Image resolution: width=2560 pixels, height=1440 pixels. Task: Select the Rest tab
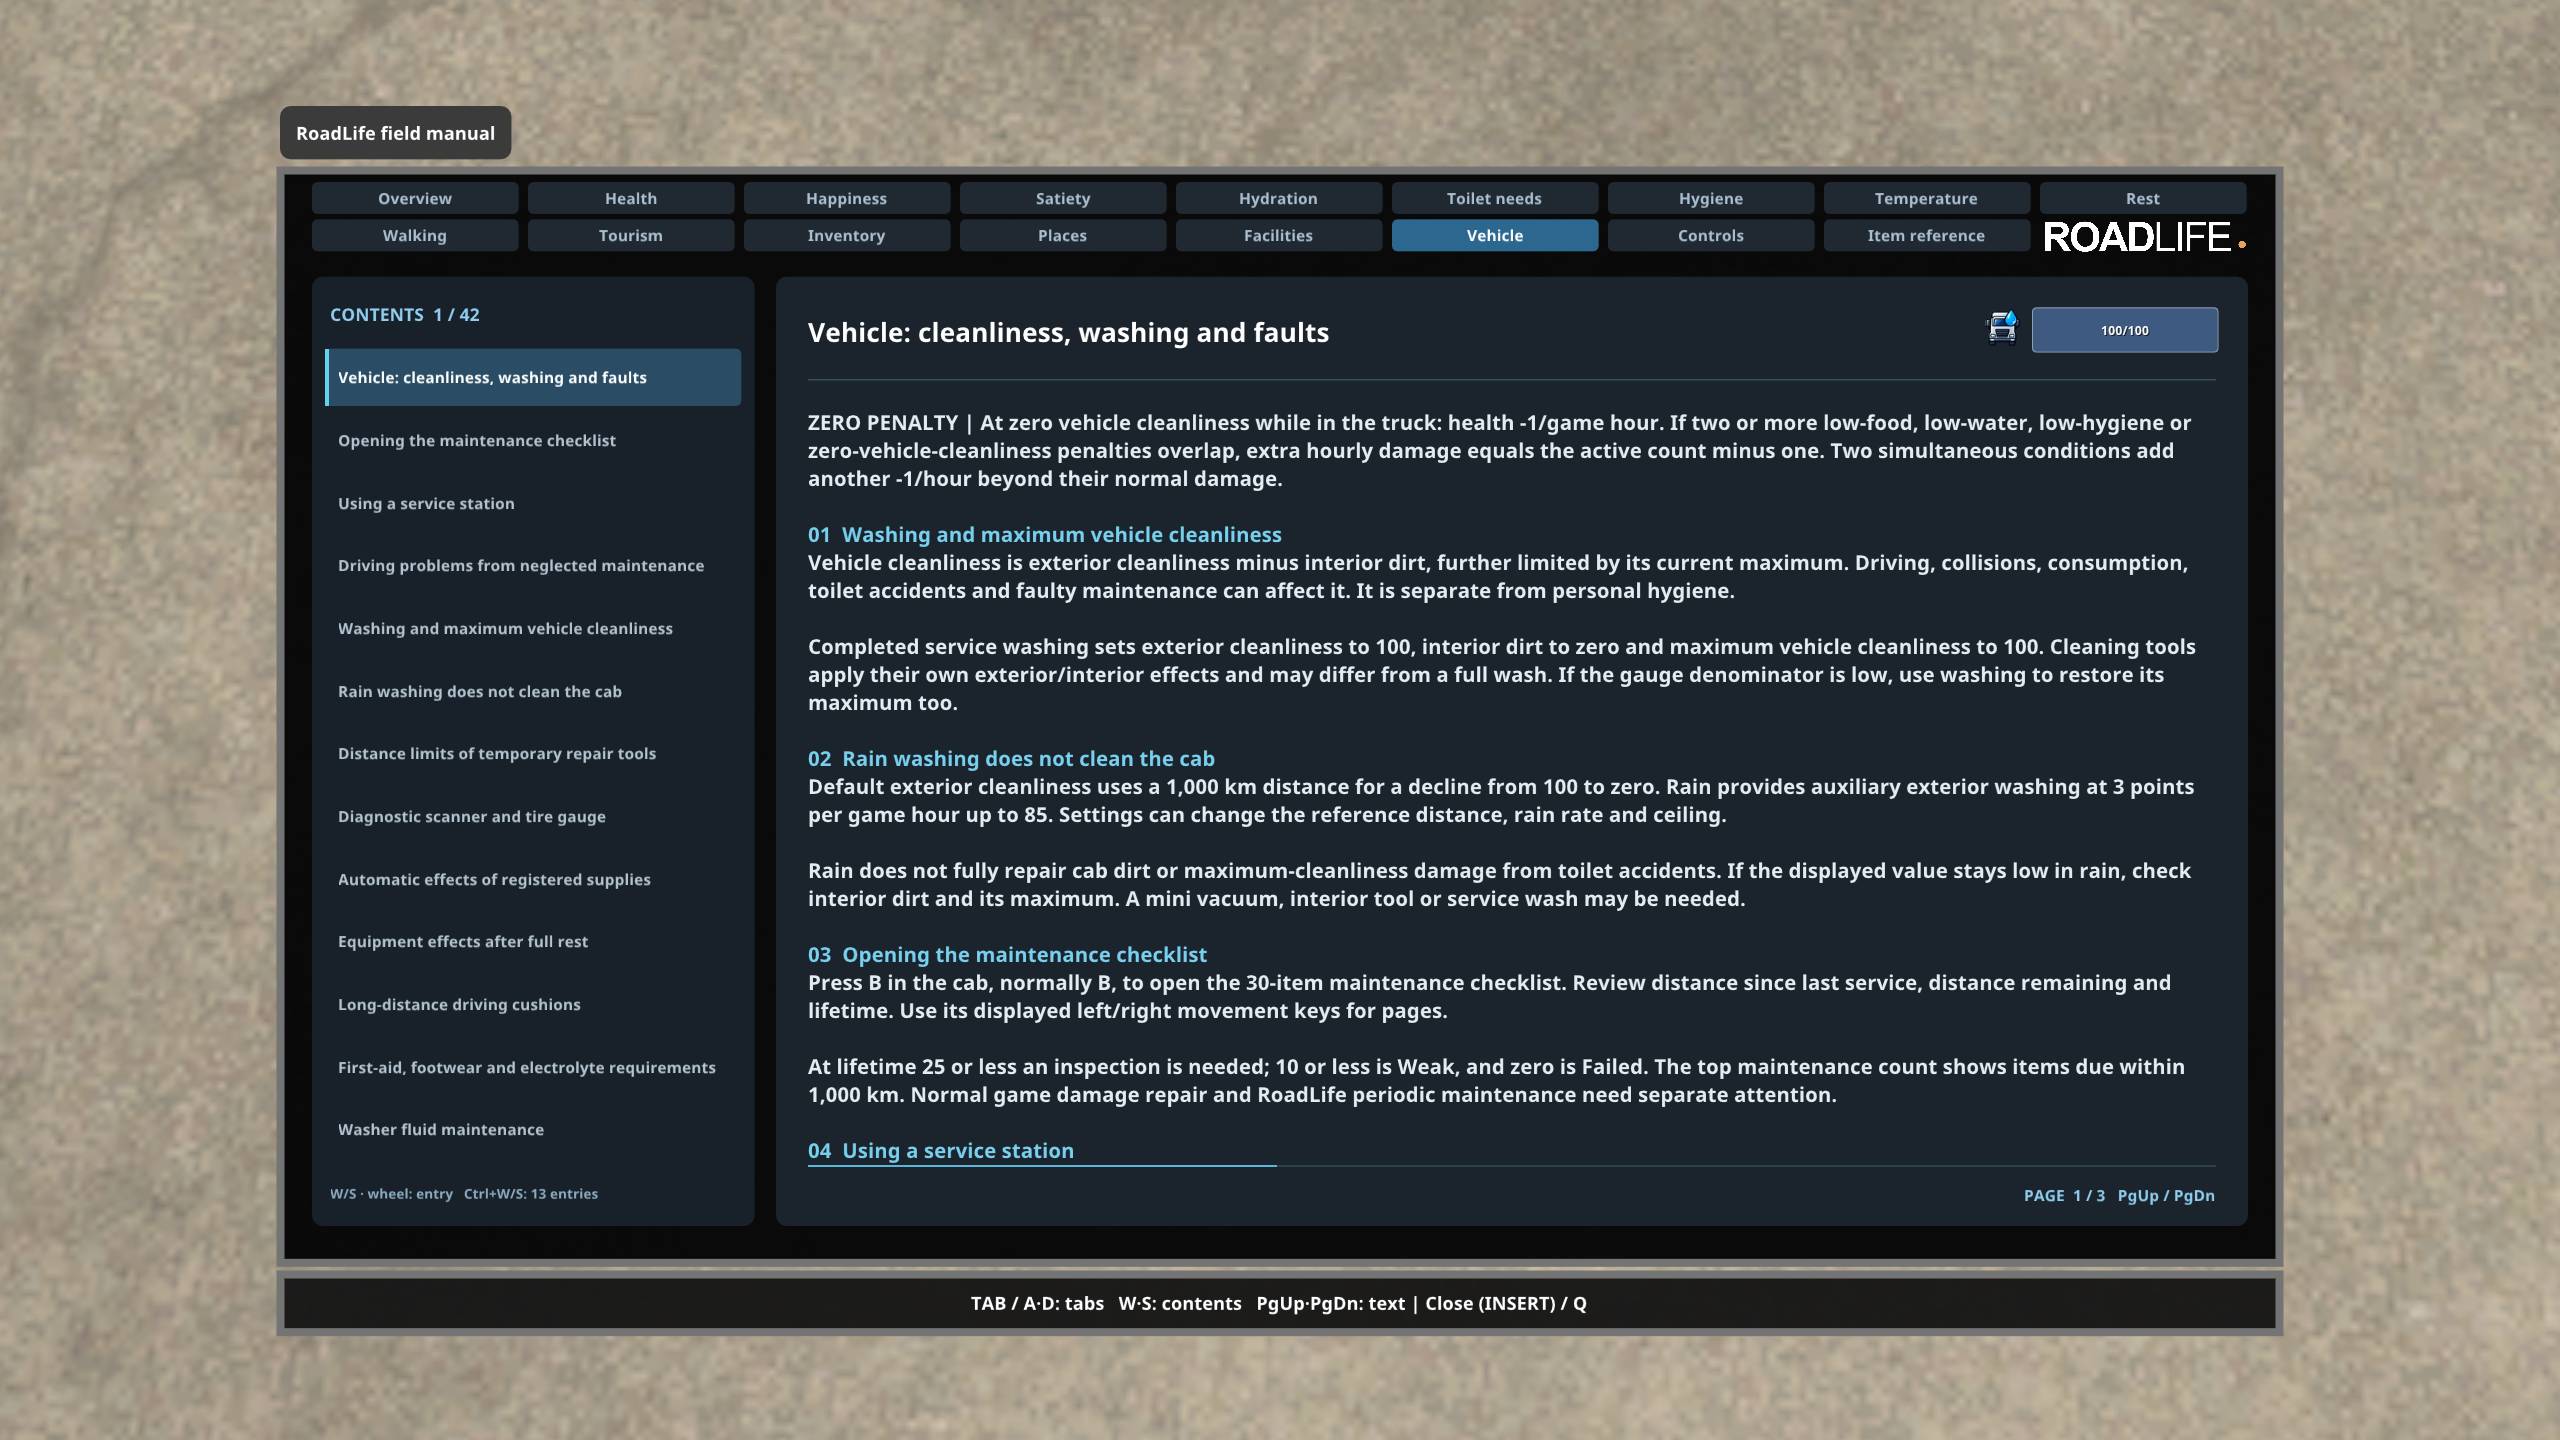coord(2143,198)
